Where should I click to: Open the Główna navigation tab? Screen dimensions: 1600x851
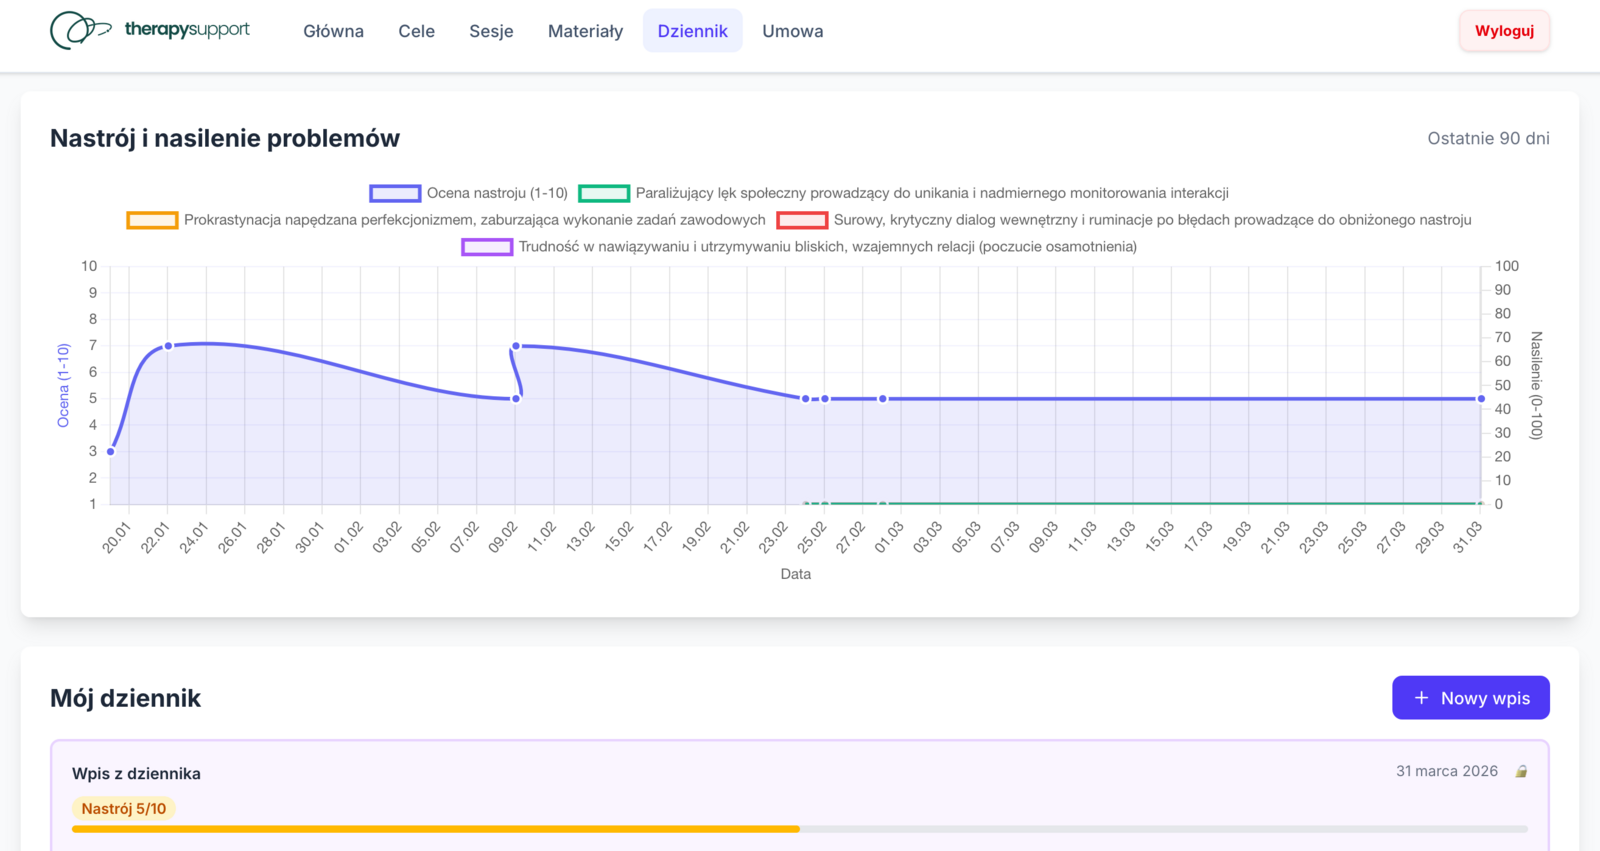(x=333, y=31)
